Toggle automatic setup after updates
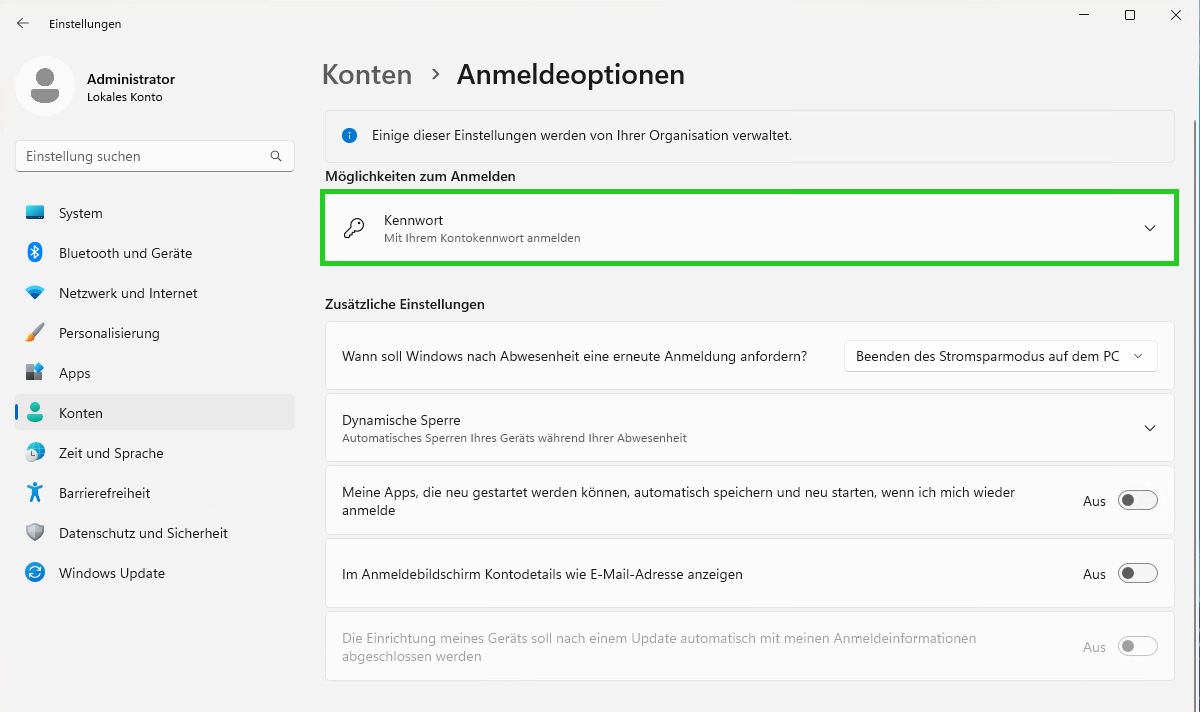This screenshot has width=1200, height=712. (1138, 646)
